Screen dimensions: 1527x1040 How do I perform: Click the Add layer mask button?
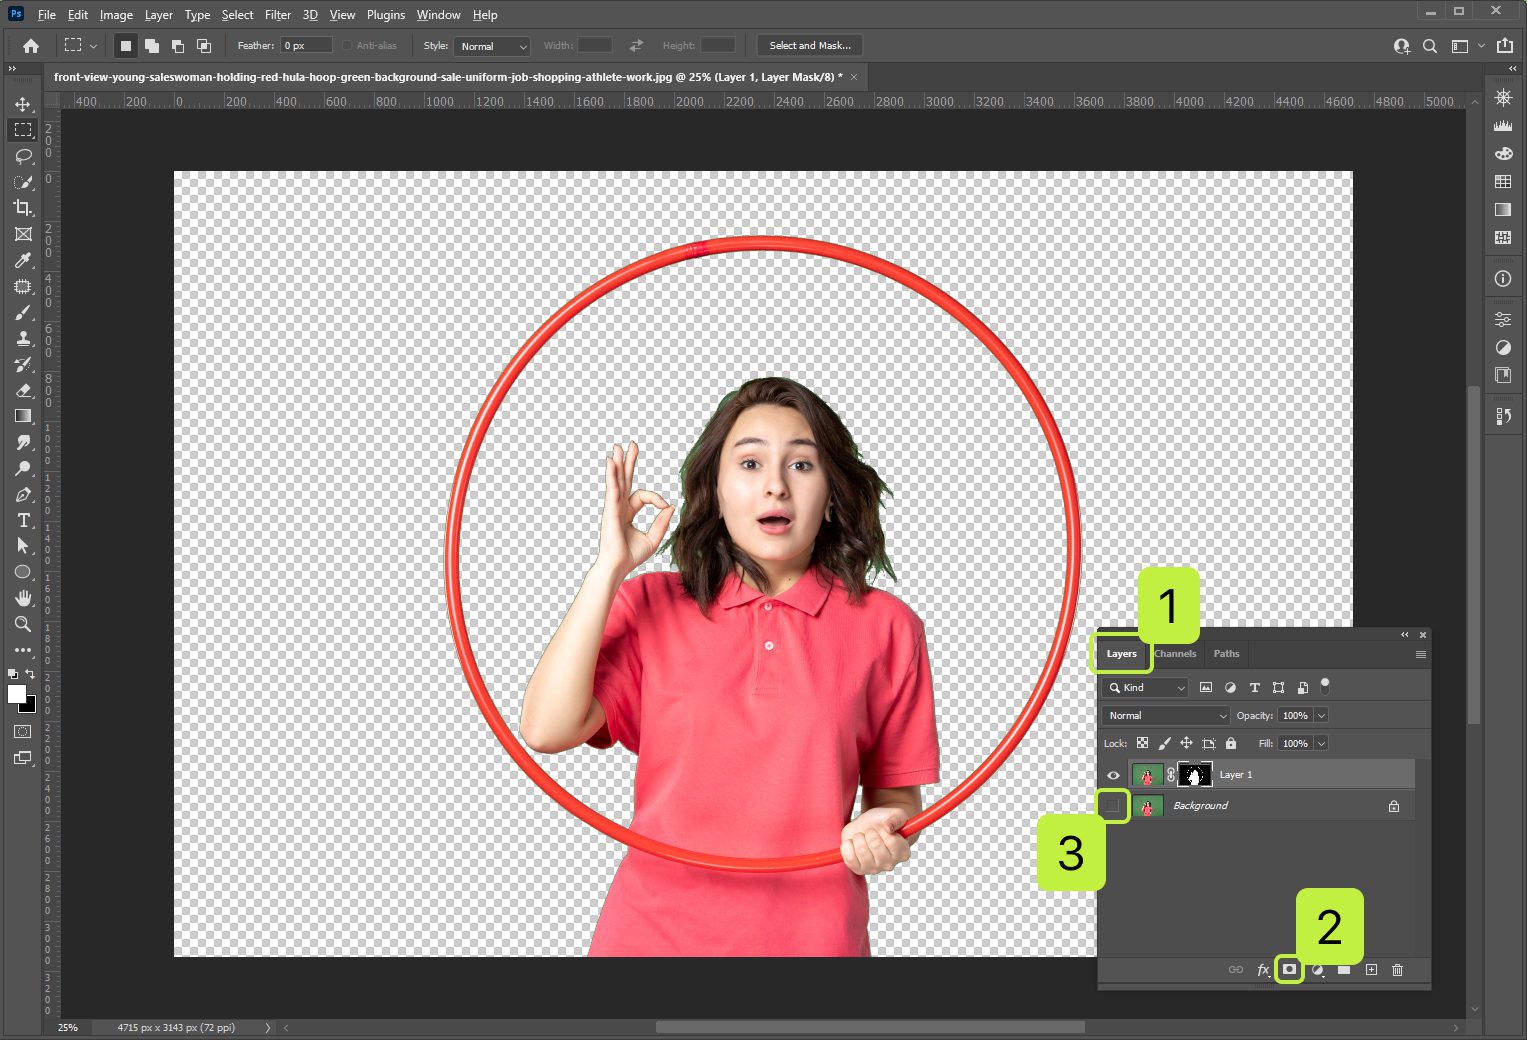point(1290,970)
